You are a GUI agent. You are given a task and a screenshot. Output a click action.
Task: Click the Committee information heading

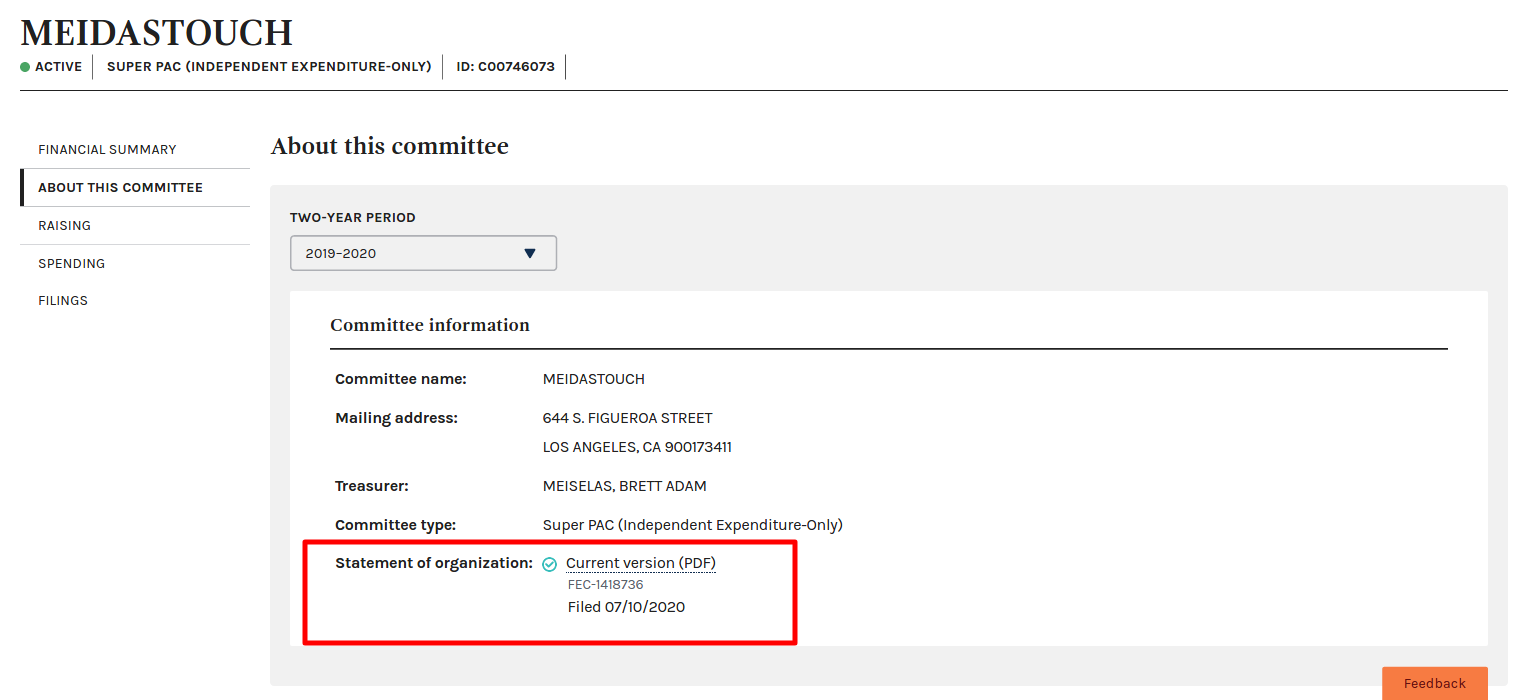click(430, 325)
